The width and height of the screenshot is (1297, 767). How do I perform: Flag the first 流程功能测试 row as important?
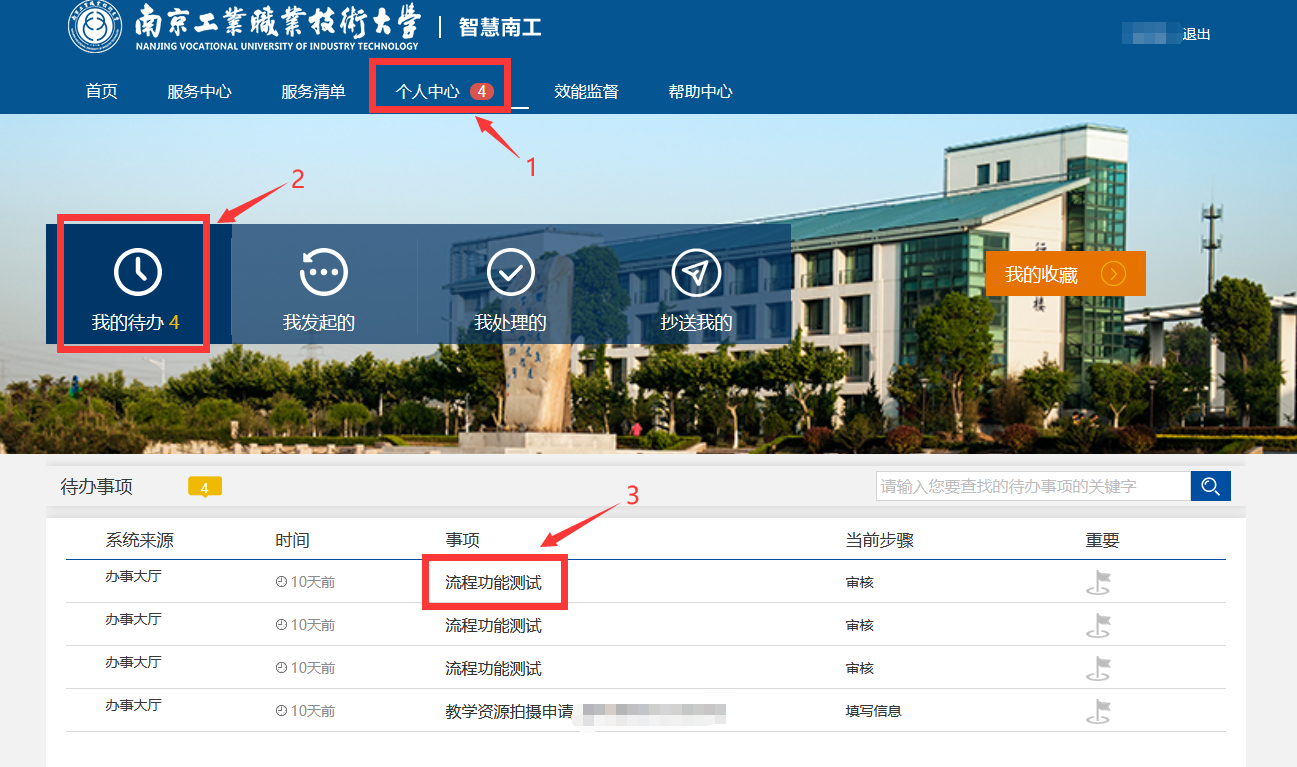pos(1098,583)
